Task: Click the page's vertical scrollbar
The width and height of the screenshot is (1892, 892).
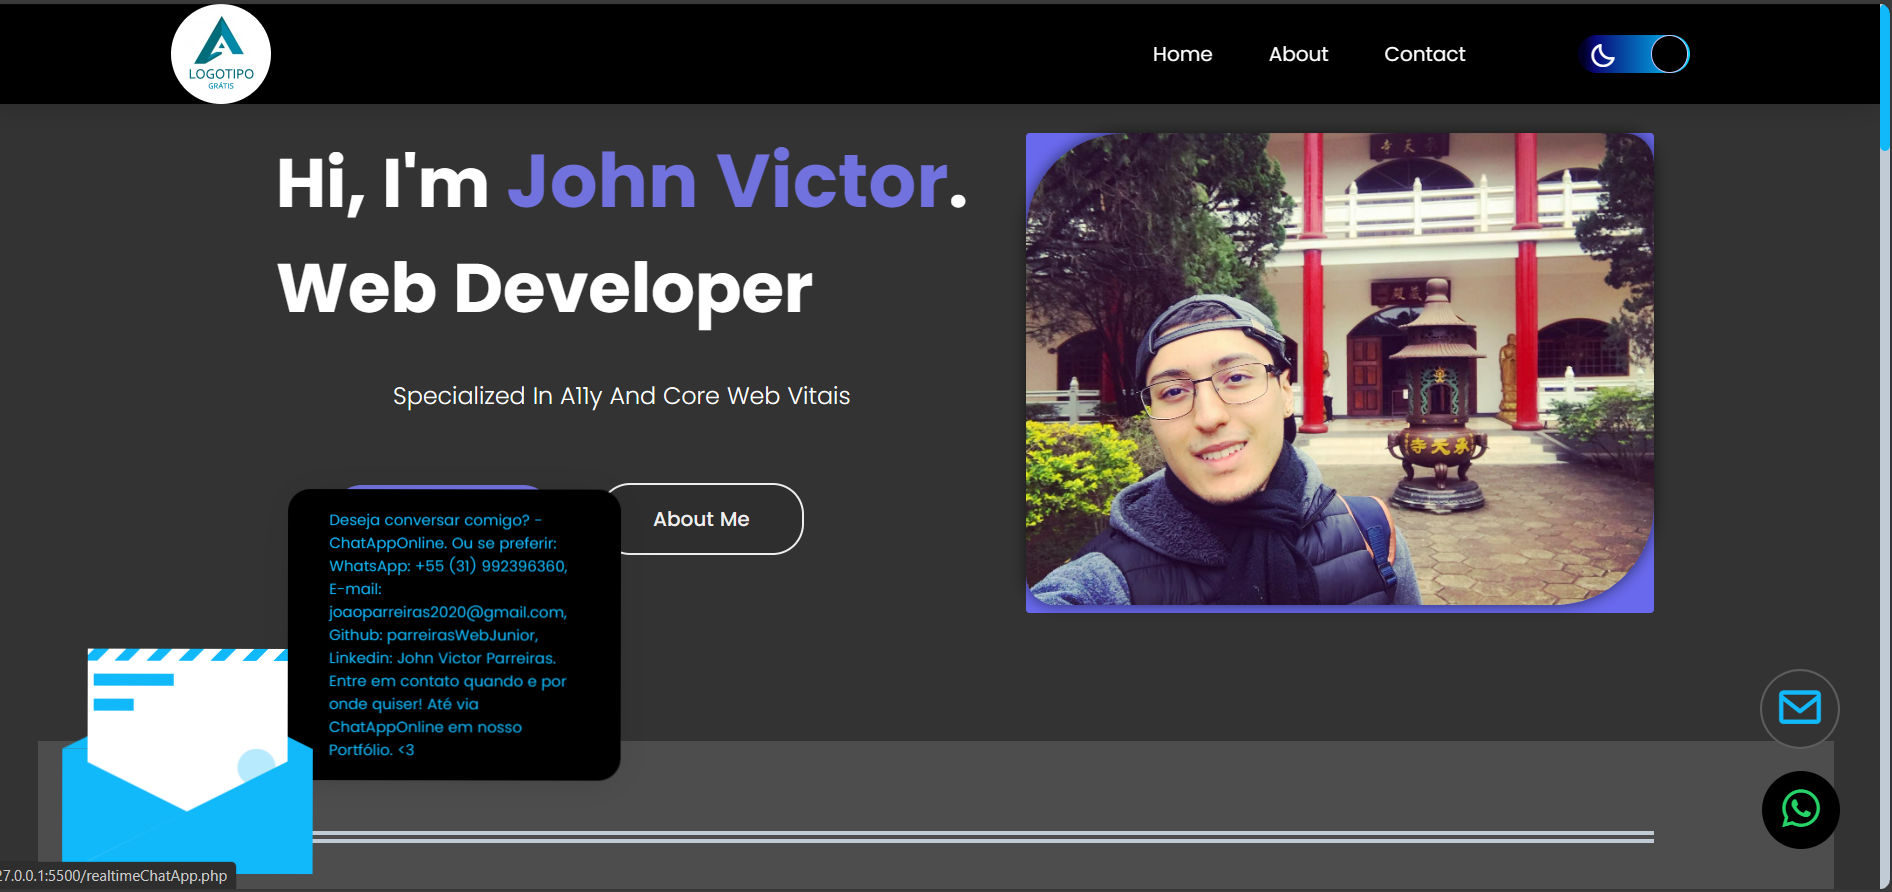Action: tap(1884, 80)
